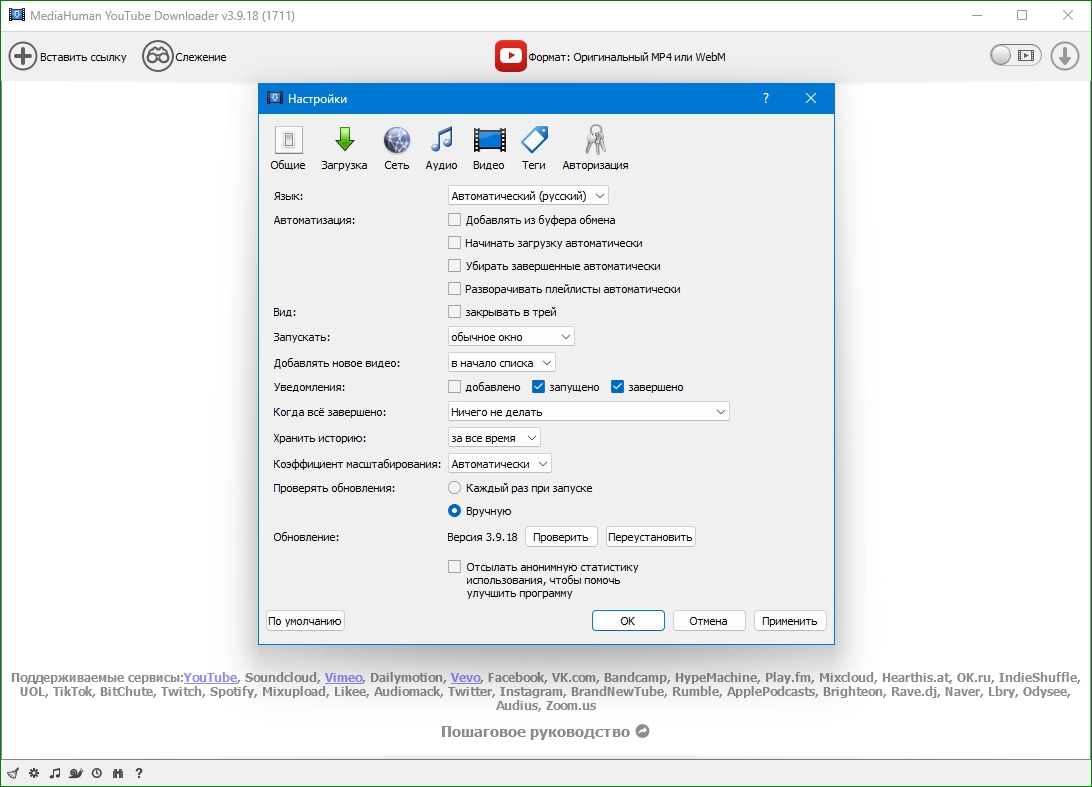Open the Хранить историю dropdown
This screenshot has width=1092, height=787.
pyautogui.click(x=494, y=438)
